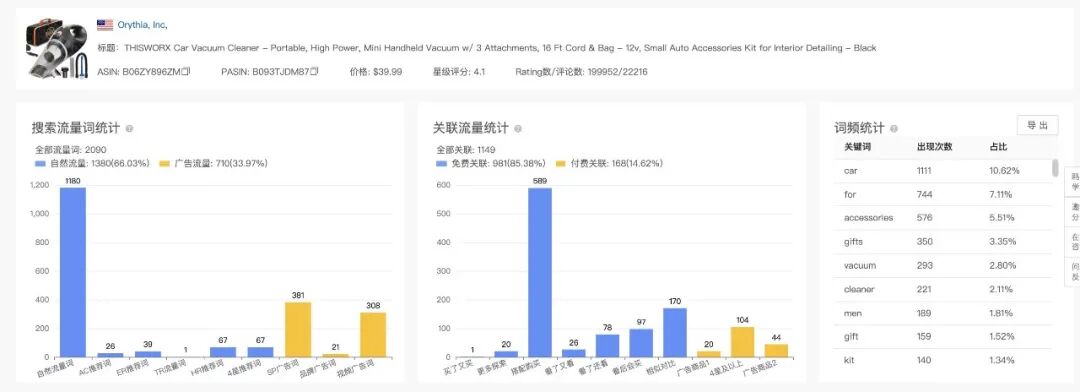Select the 'kit' keyword row

coord(942,360)
